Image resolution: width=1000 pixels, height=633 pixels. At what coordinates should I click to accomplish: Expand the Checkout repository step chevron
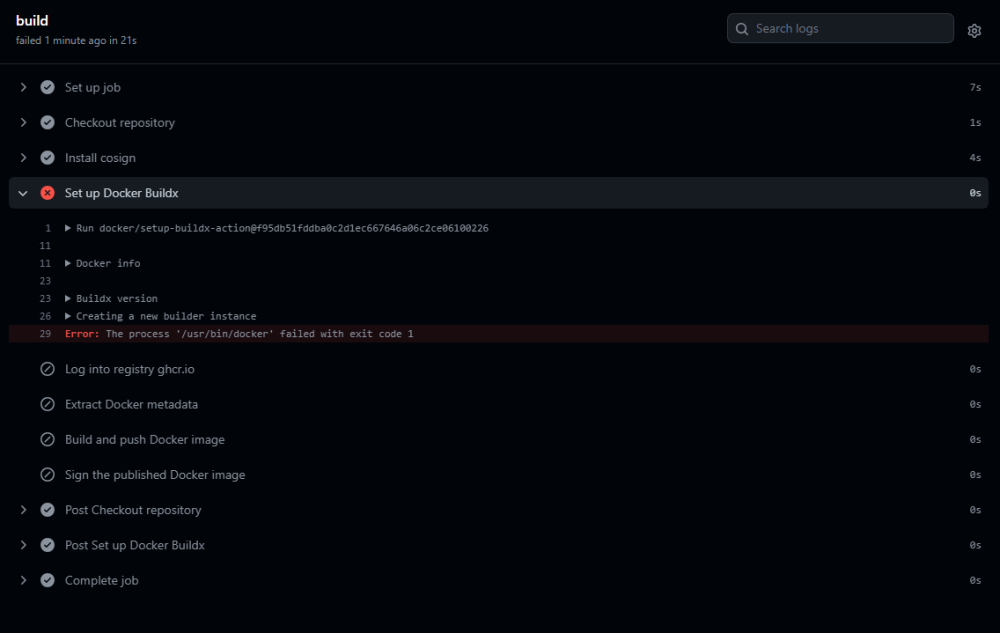coord(24,122)
